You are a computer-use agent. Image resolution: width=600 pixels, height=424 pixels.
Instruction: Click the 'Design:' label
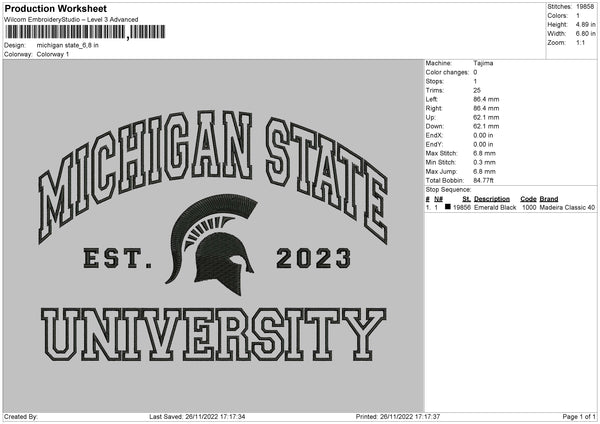15,45
